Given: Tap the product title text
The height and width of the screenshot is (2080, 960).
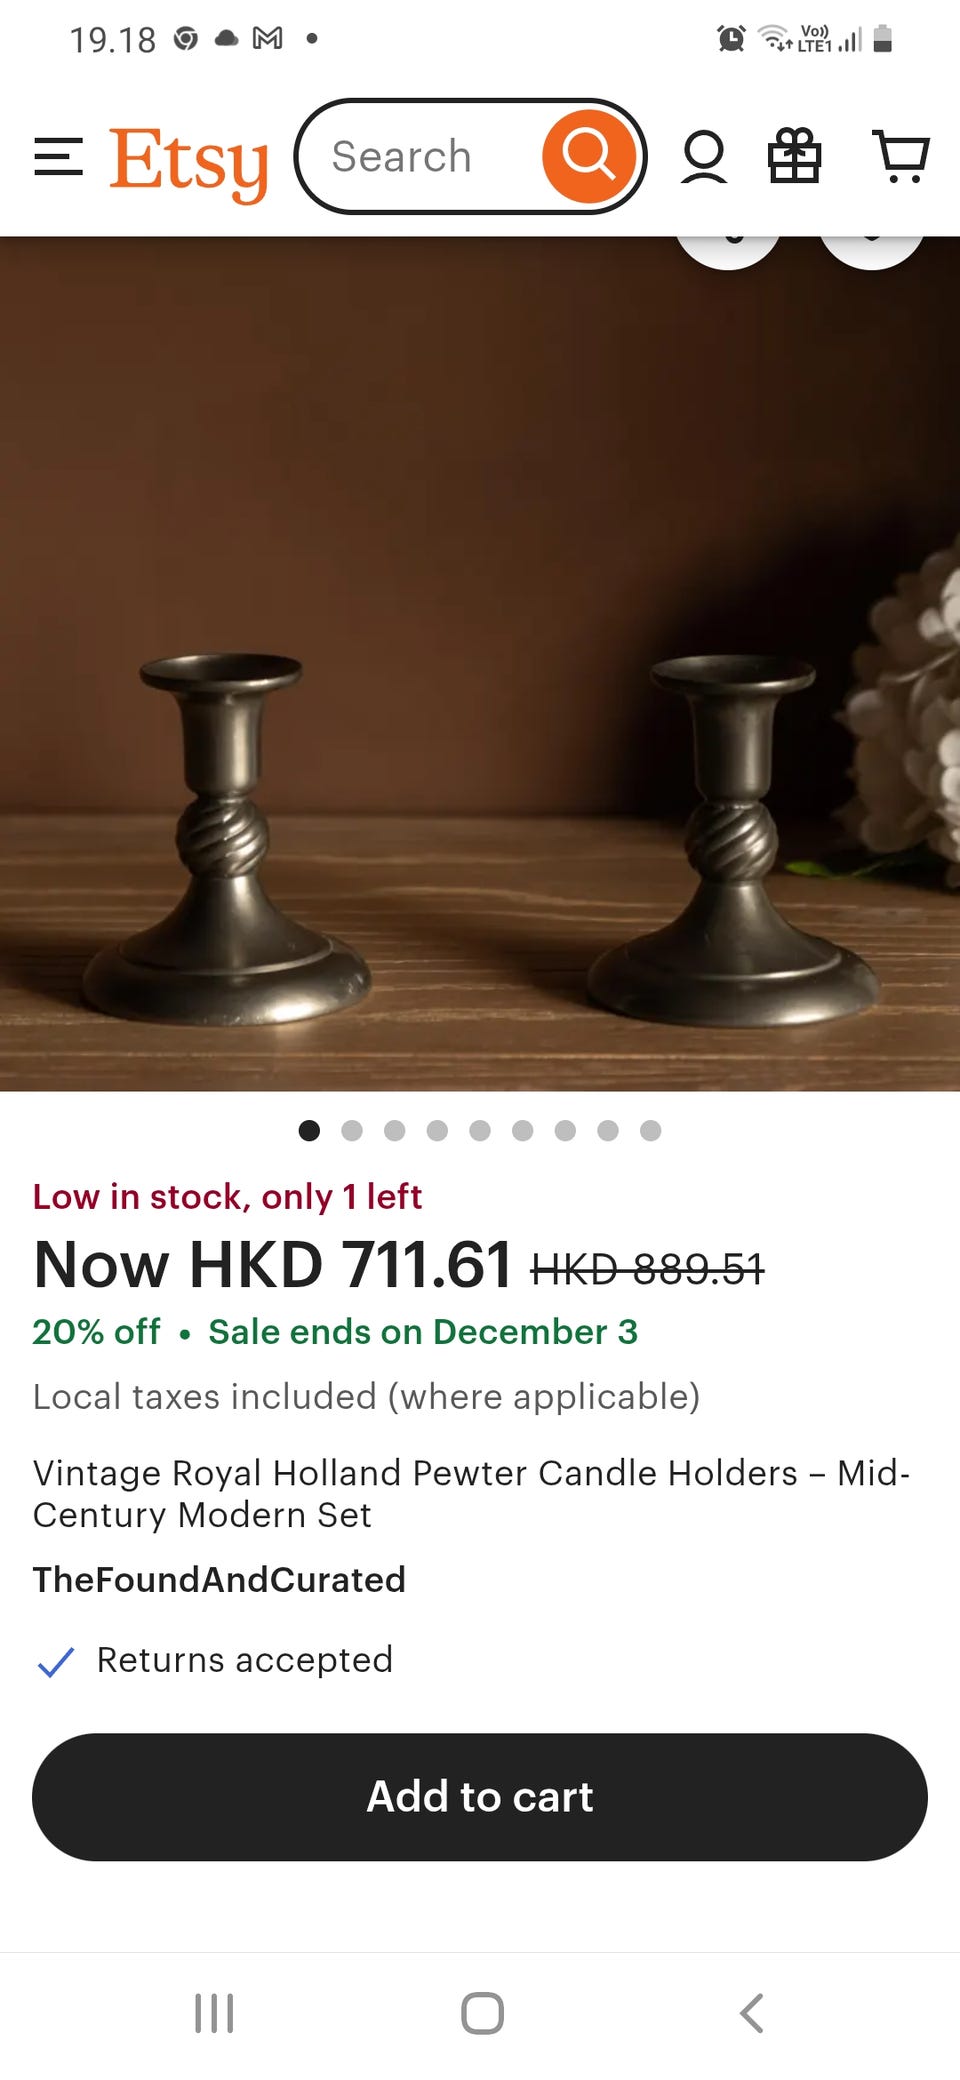Looking at the screenshot, I should coord(471,1494).
